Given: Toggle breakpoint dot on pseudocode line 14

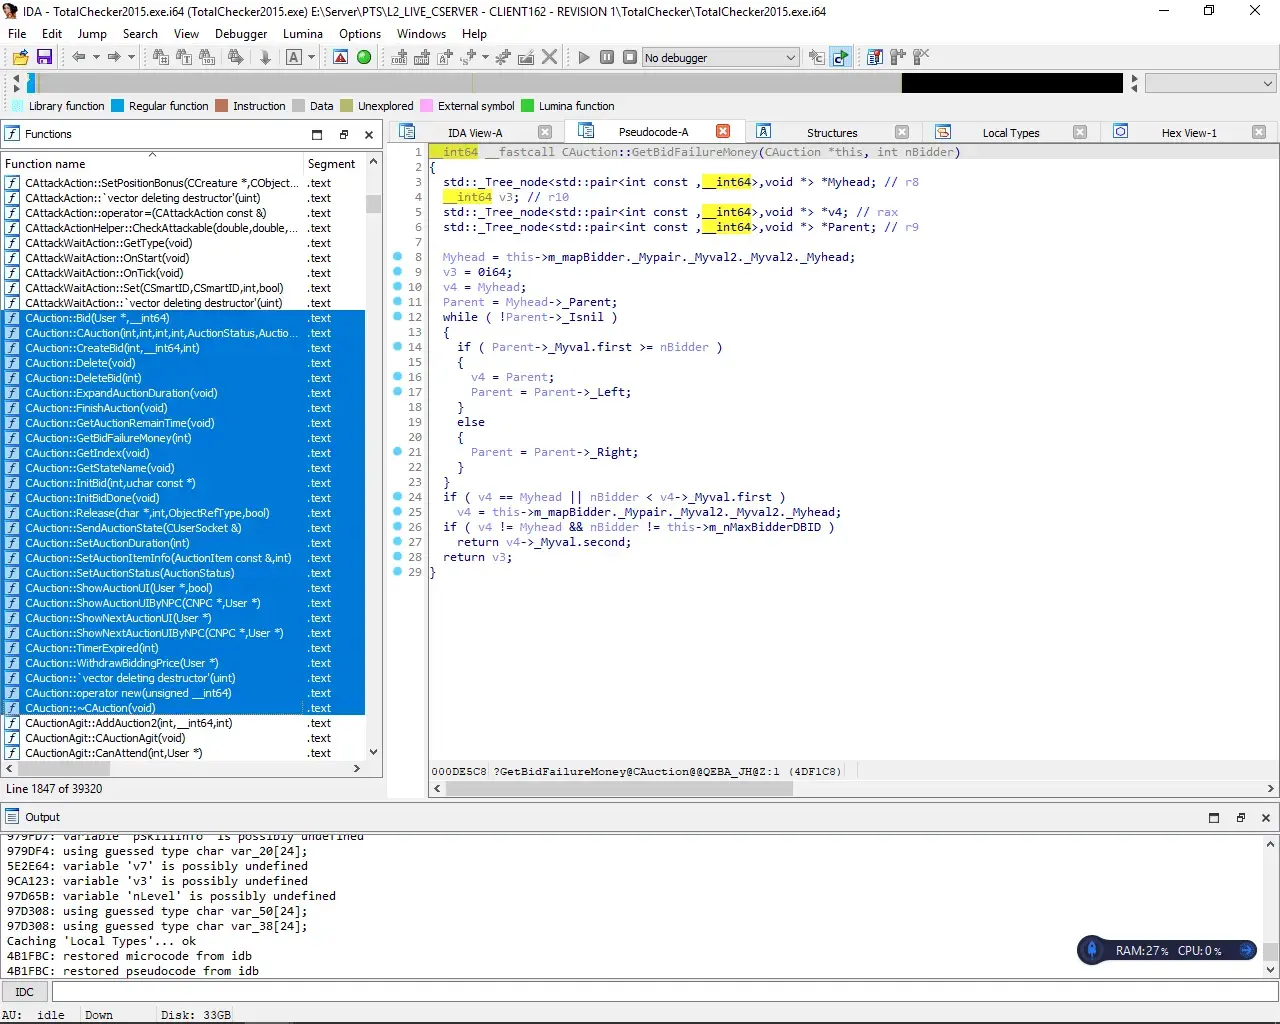Looking at the screenshot, I should pos(398,347).
